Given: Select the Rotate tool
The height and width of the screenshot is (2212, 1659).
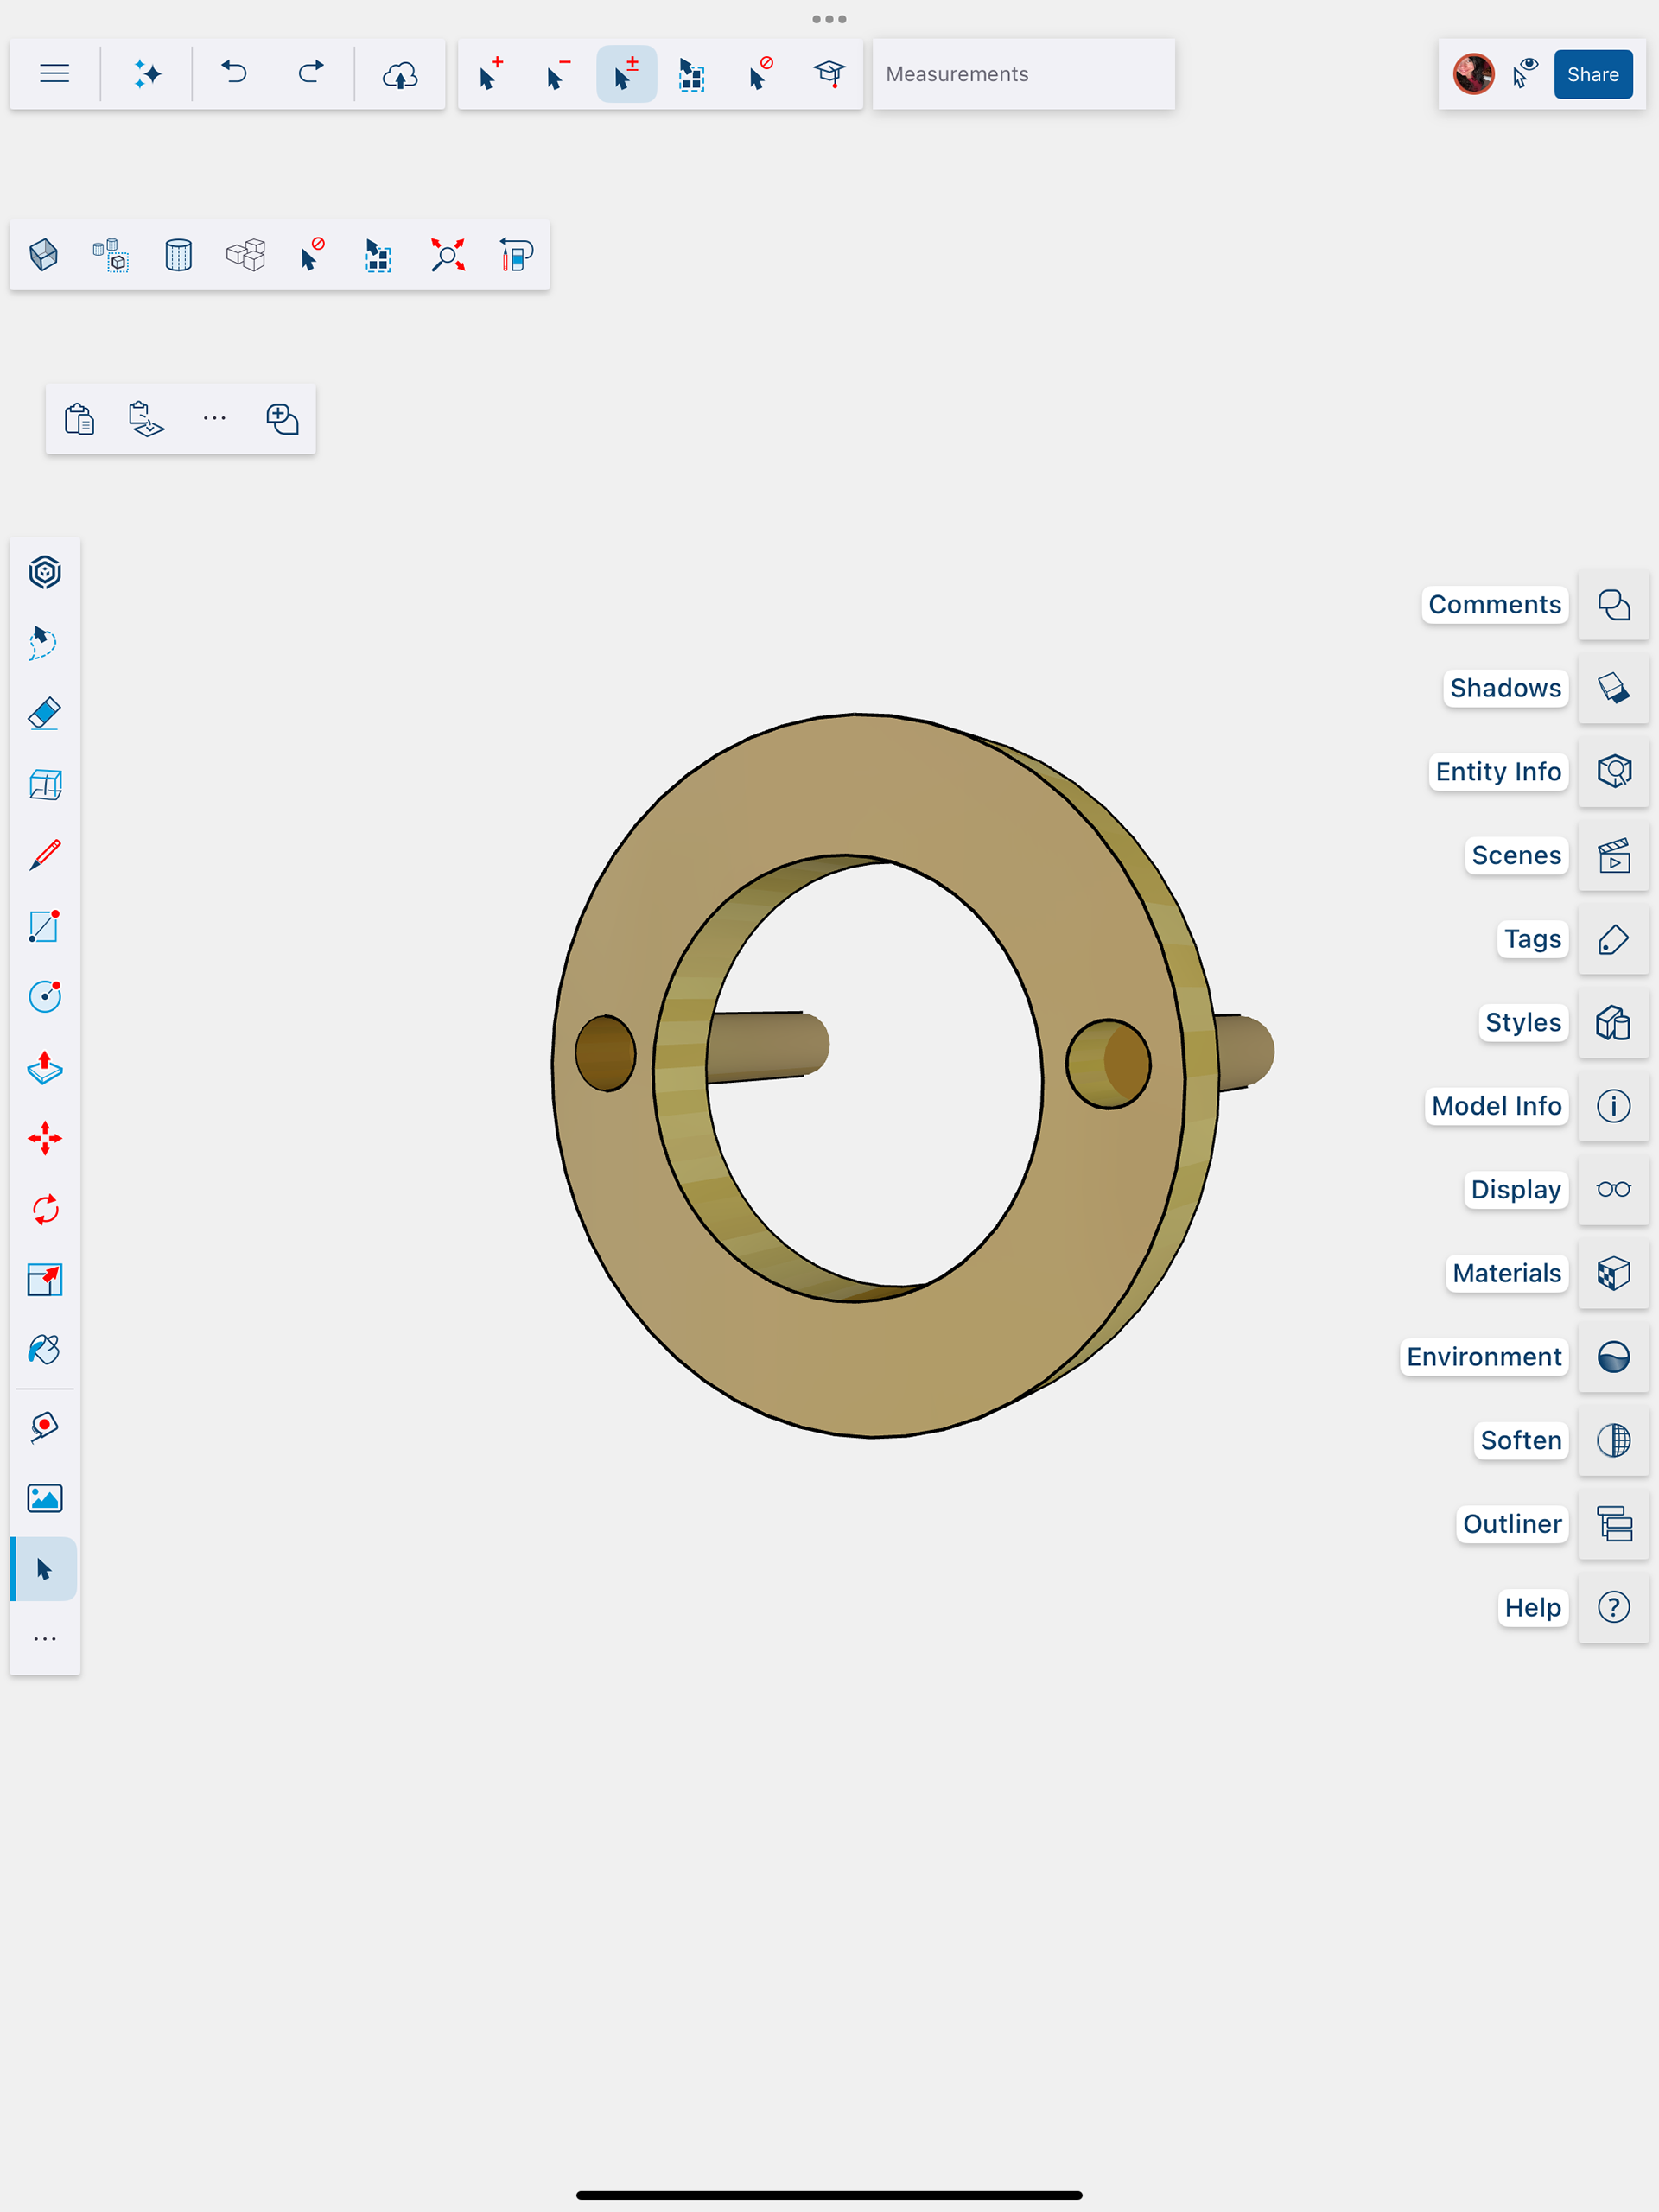Looking at the screenshot, I should (45, 1209).
